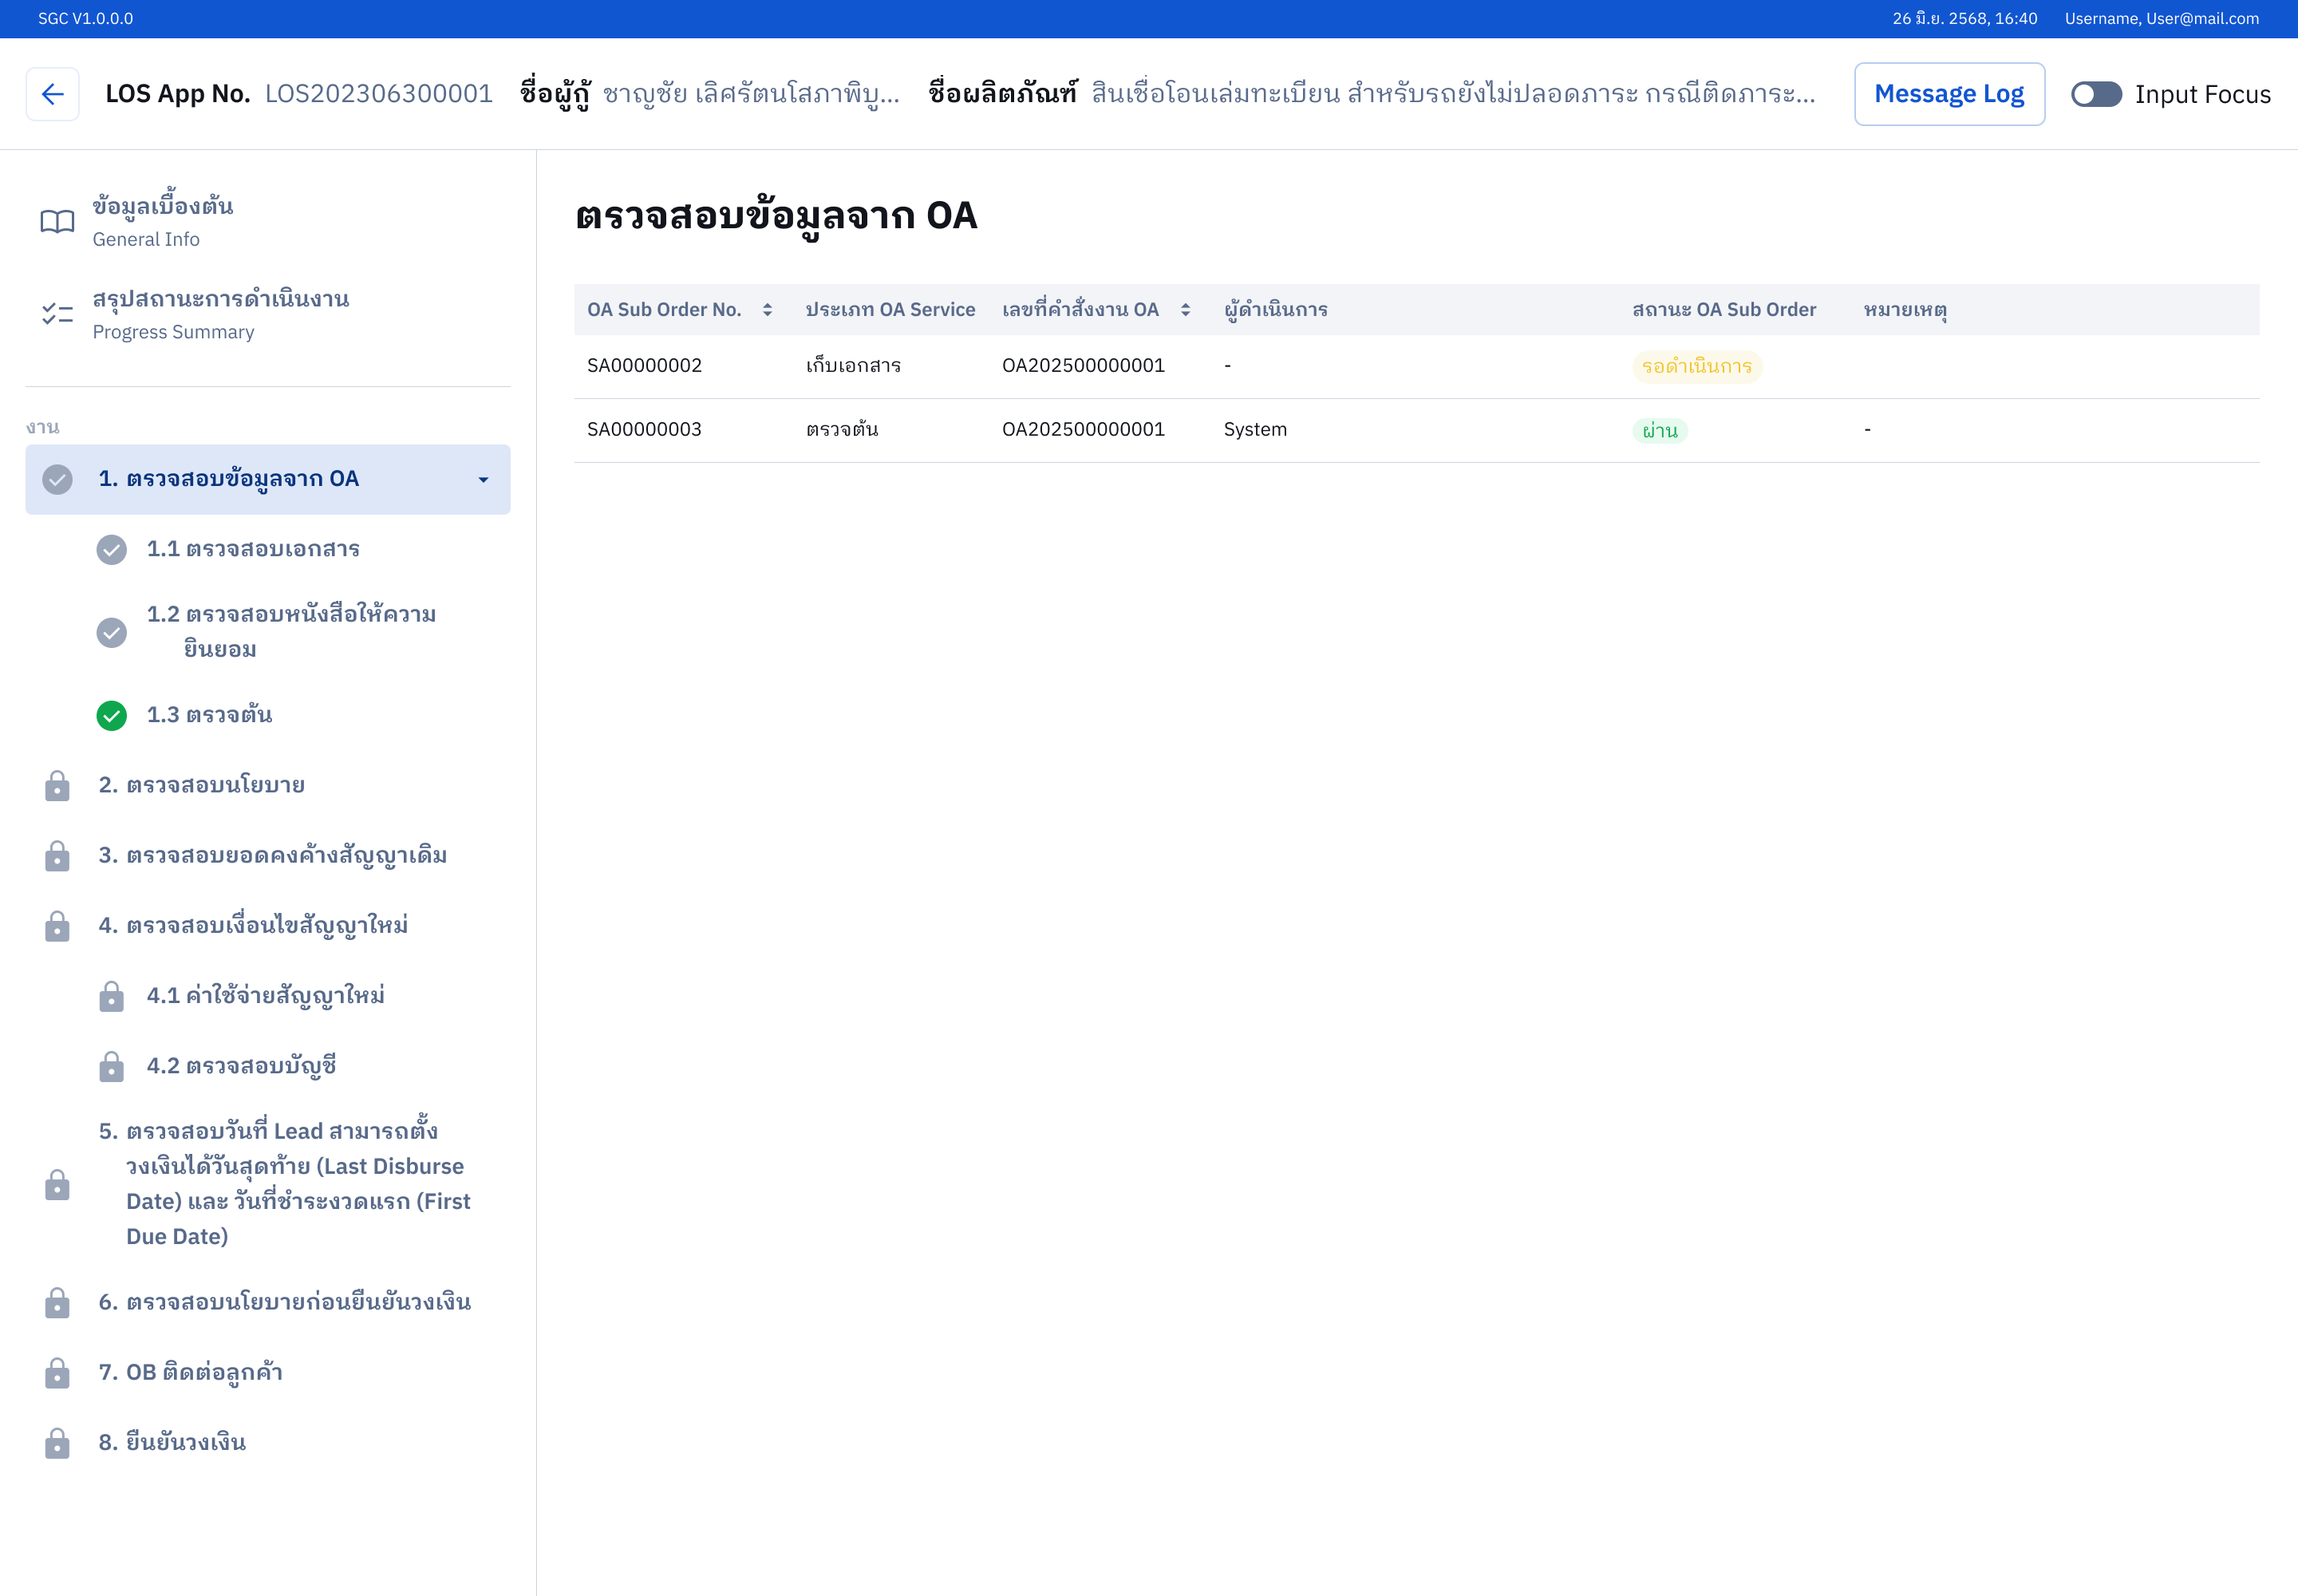Select 7. OB ติดต่อลูกค้า menu item
2298x1596 pixels.
point(190,1372)
